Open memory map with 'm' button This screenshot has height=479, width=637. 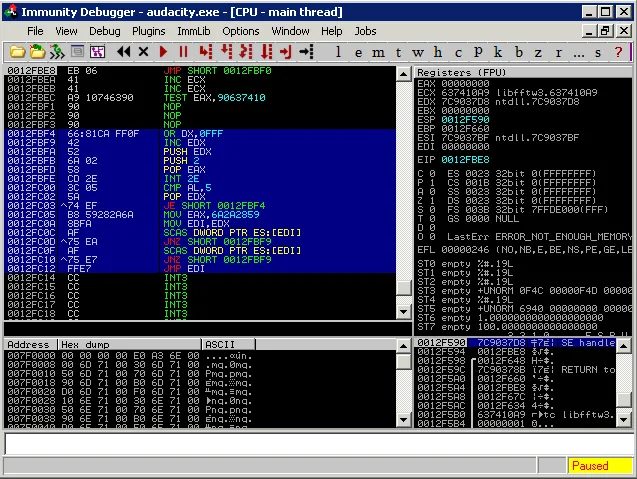379,51
